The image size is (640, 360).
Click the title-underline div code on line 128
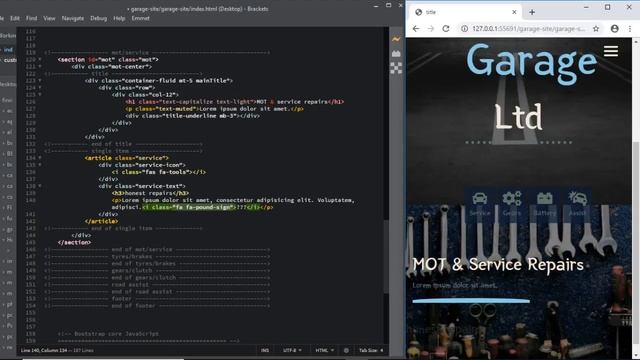(192, 116)
